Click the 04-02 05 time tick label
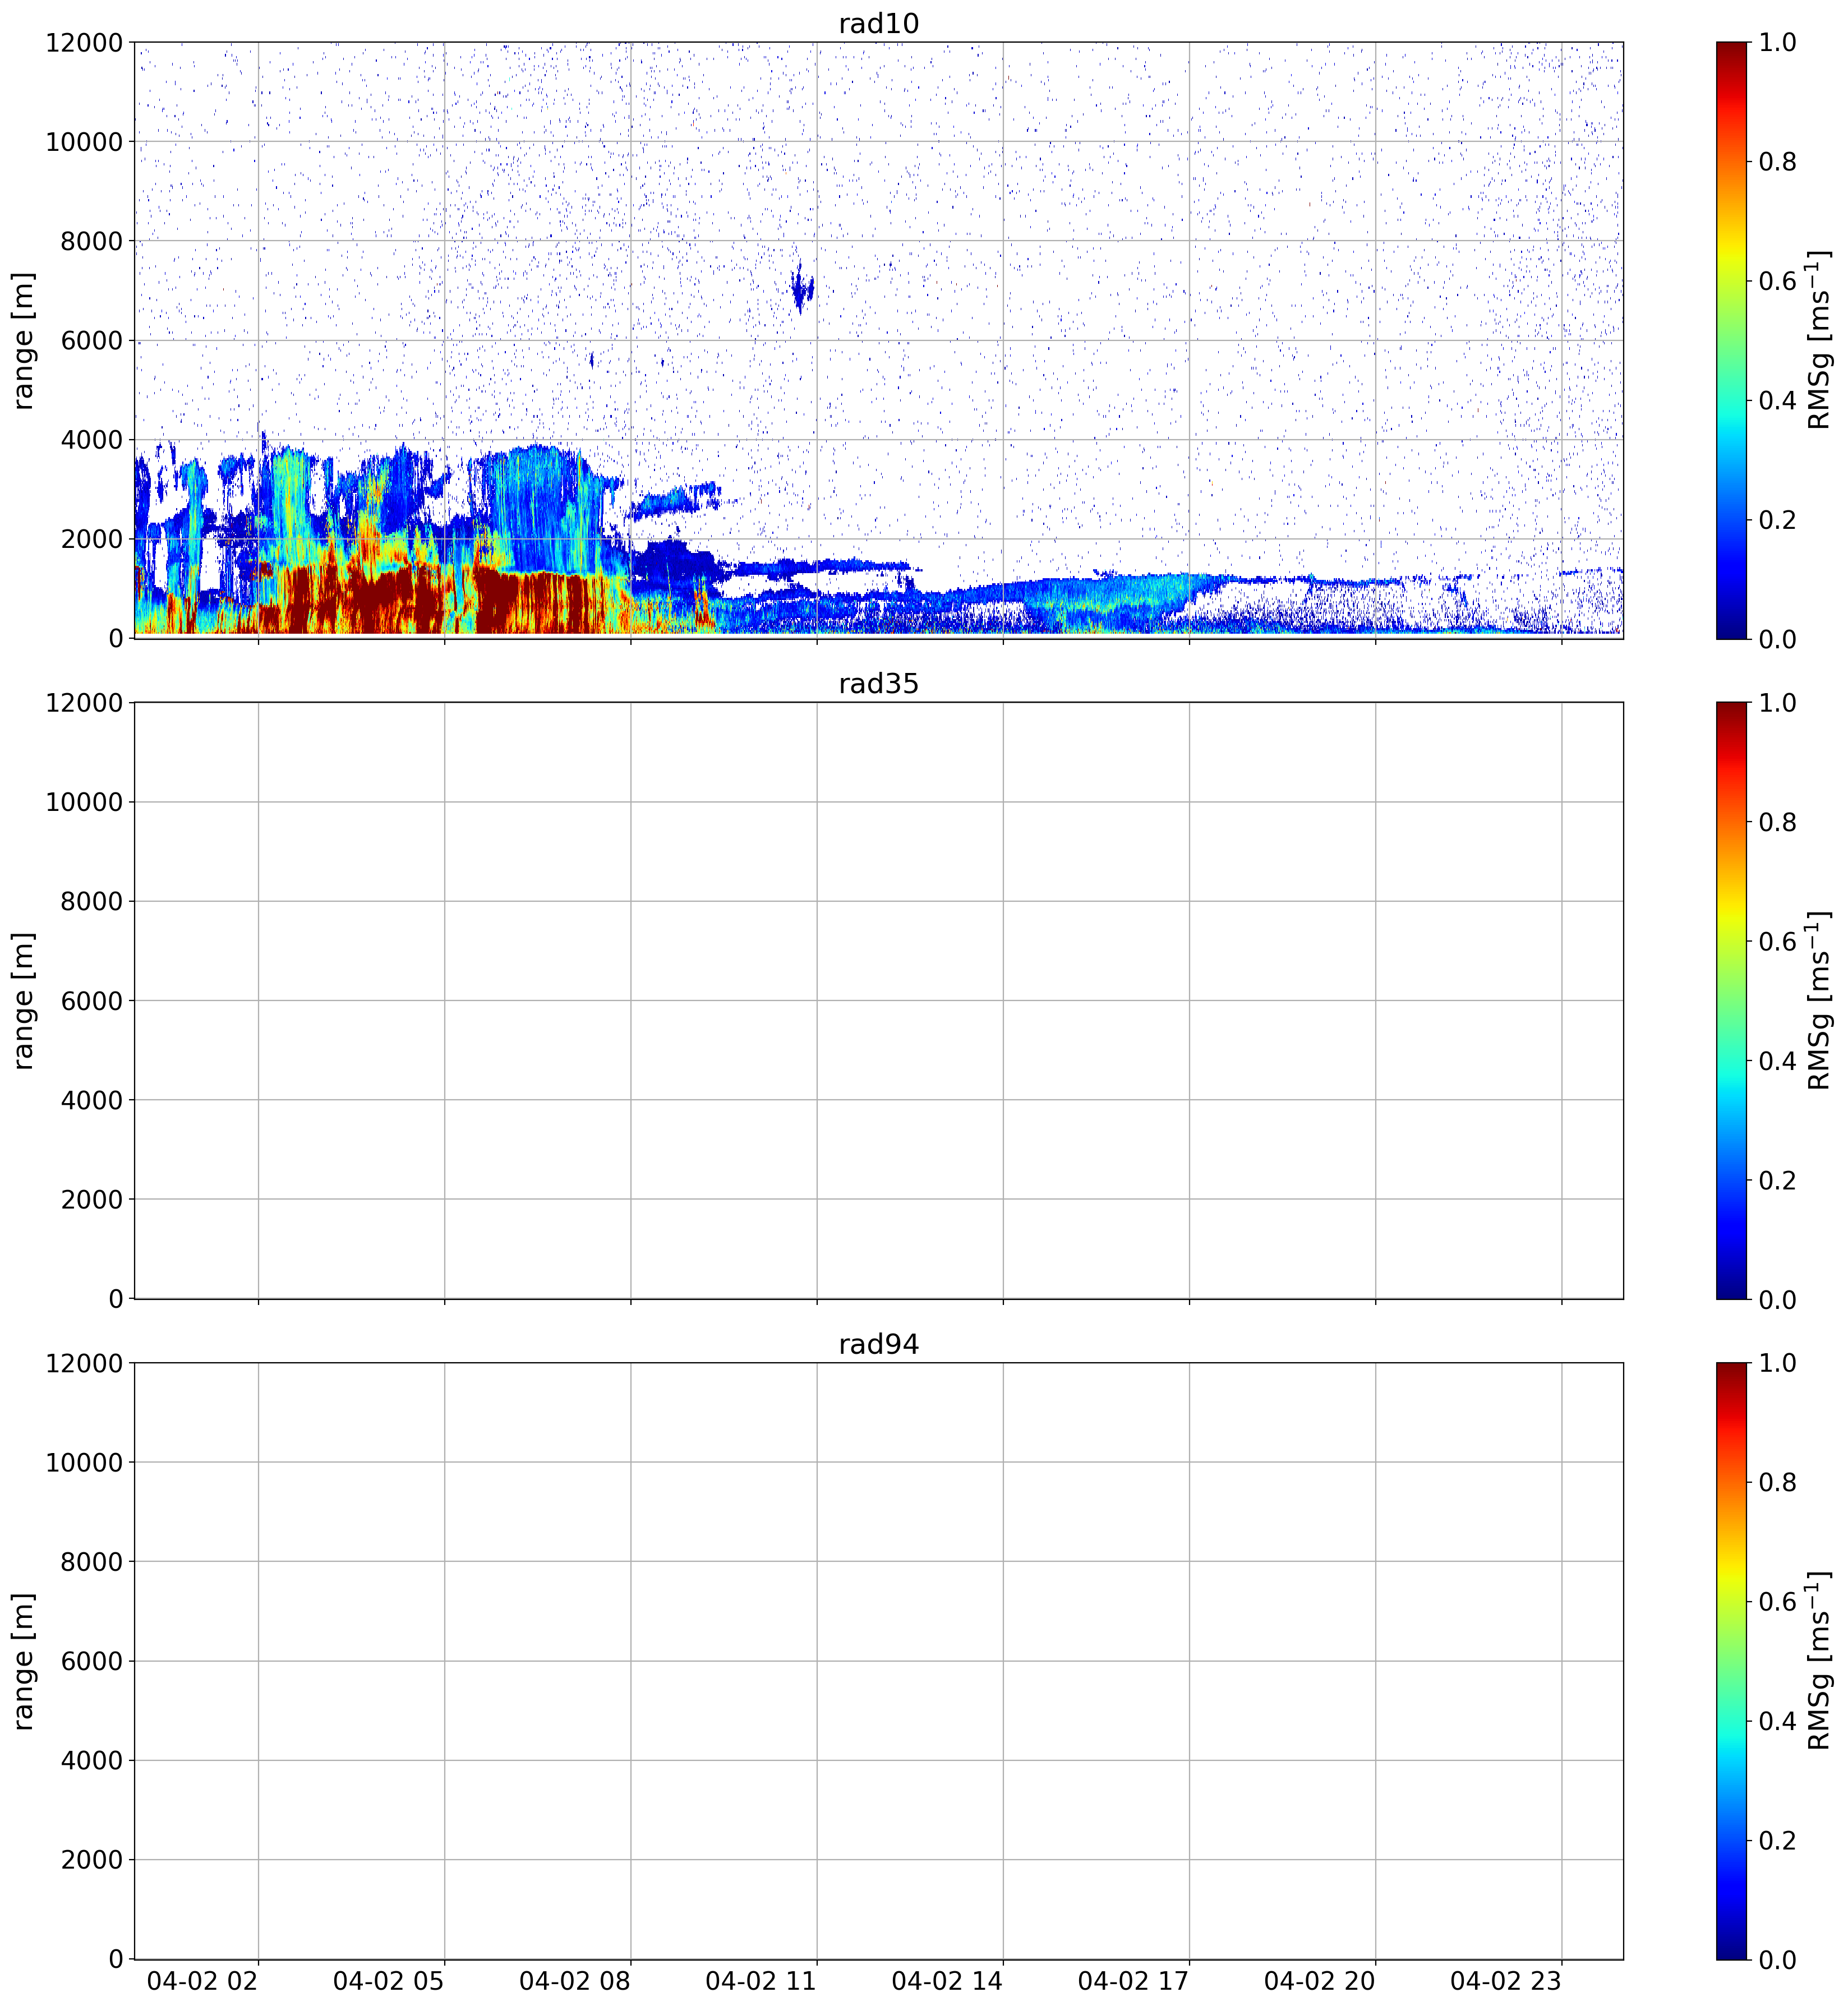Screen dimensions: 1848x2006 click(x=389, y=1982)
